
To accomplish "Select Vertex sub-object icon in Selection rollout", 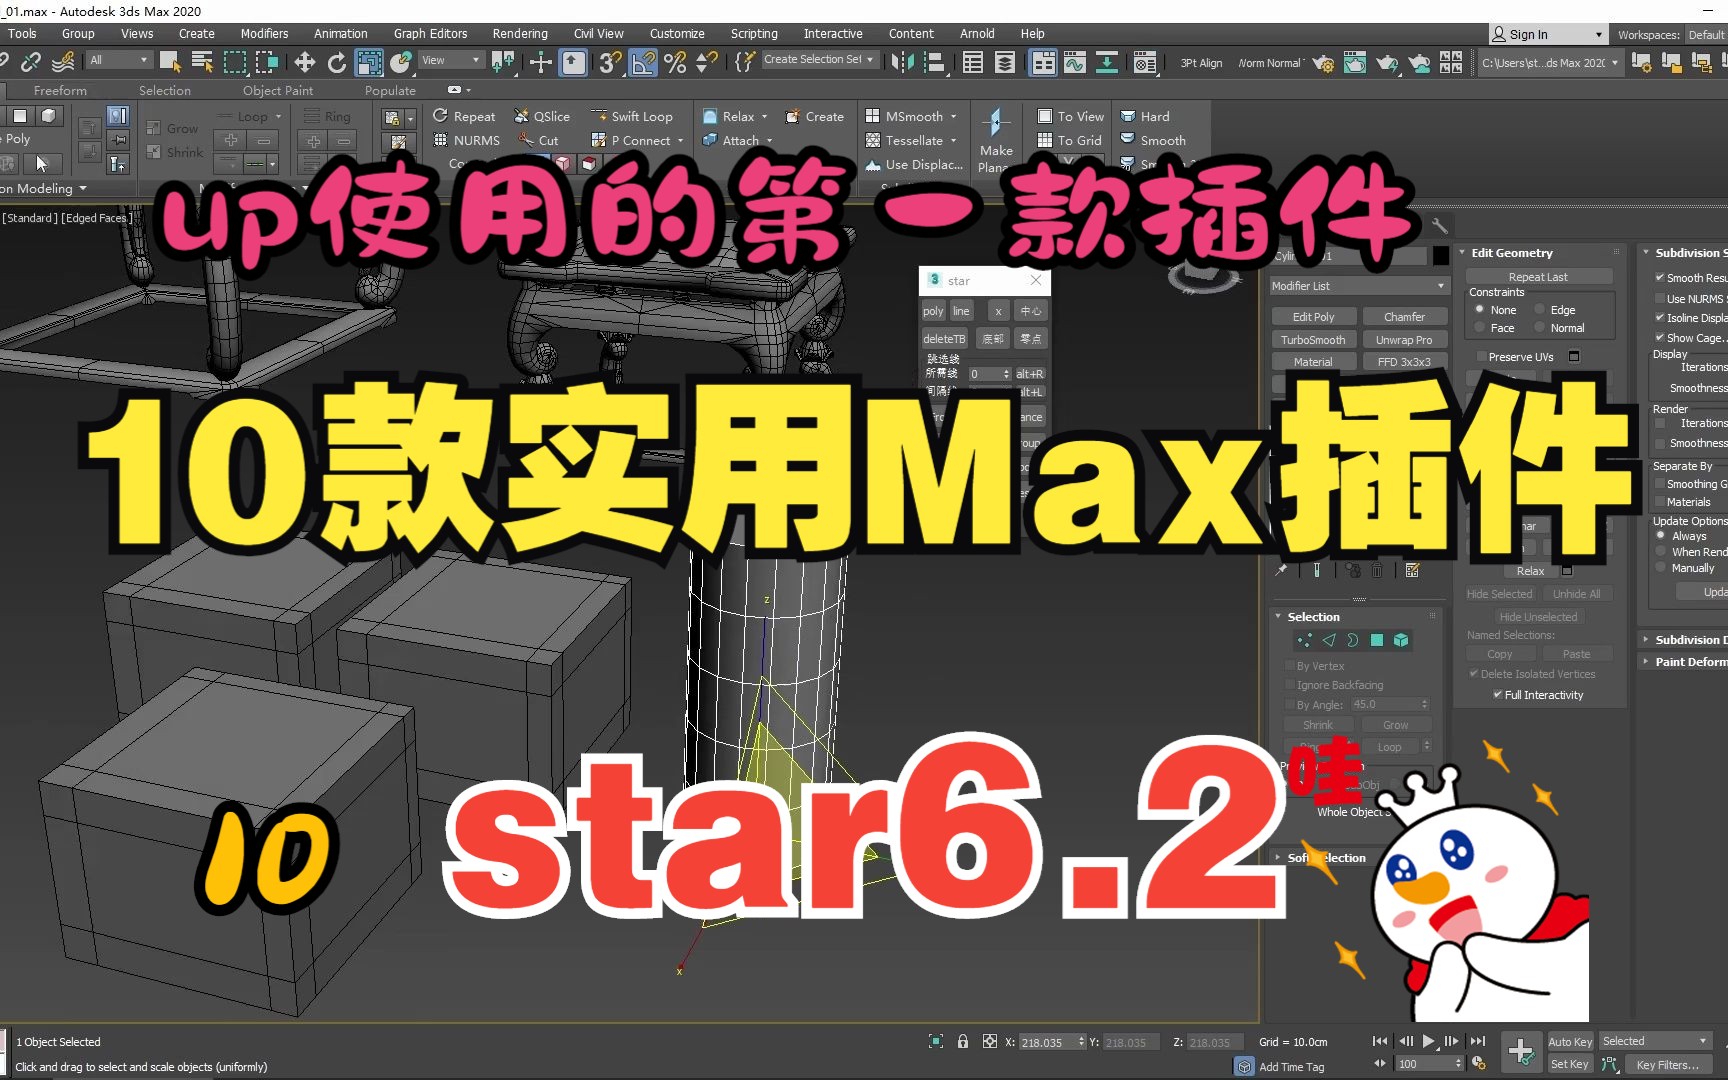I will coord(1304,640).
